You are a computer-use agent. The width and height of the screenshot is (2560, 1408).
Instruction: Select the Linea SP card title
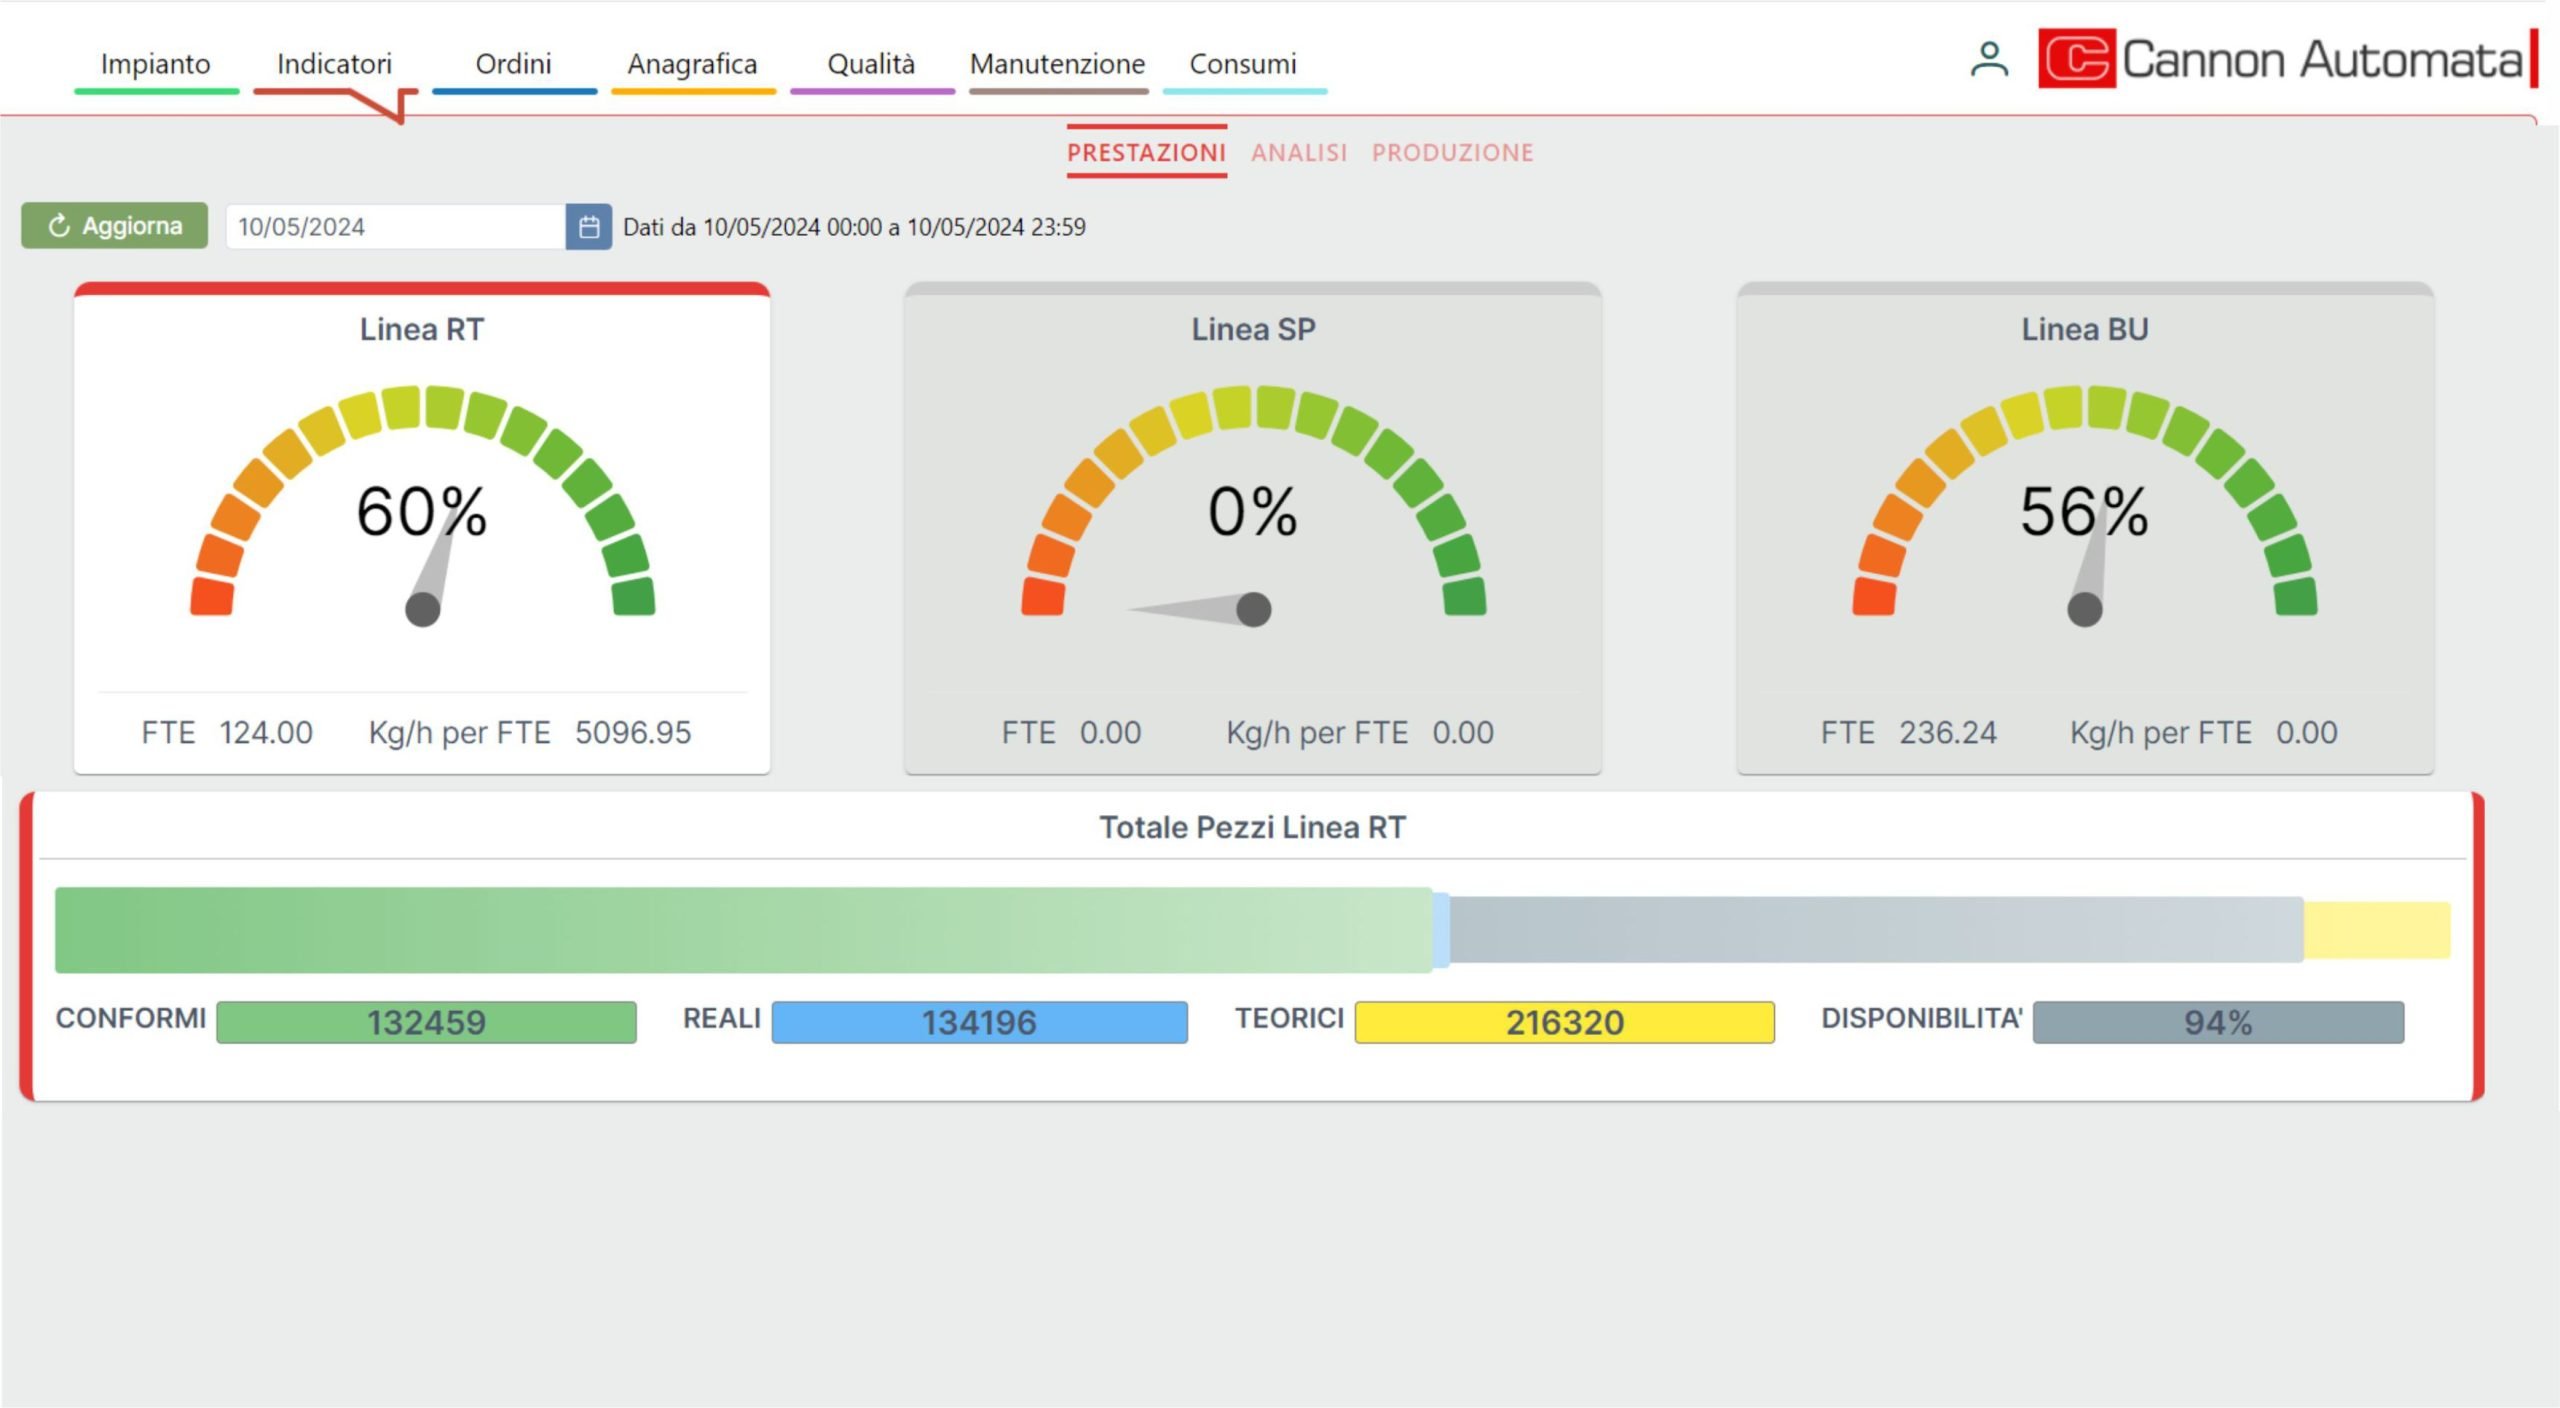[x=1253, y=329]
